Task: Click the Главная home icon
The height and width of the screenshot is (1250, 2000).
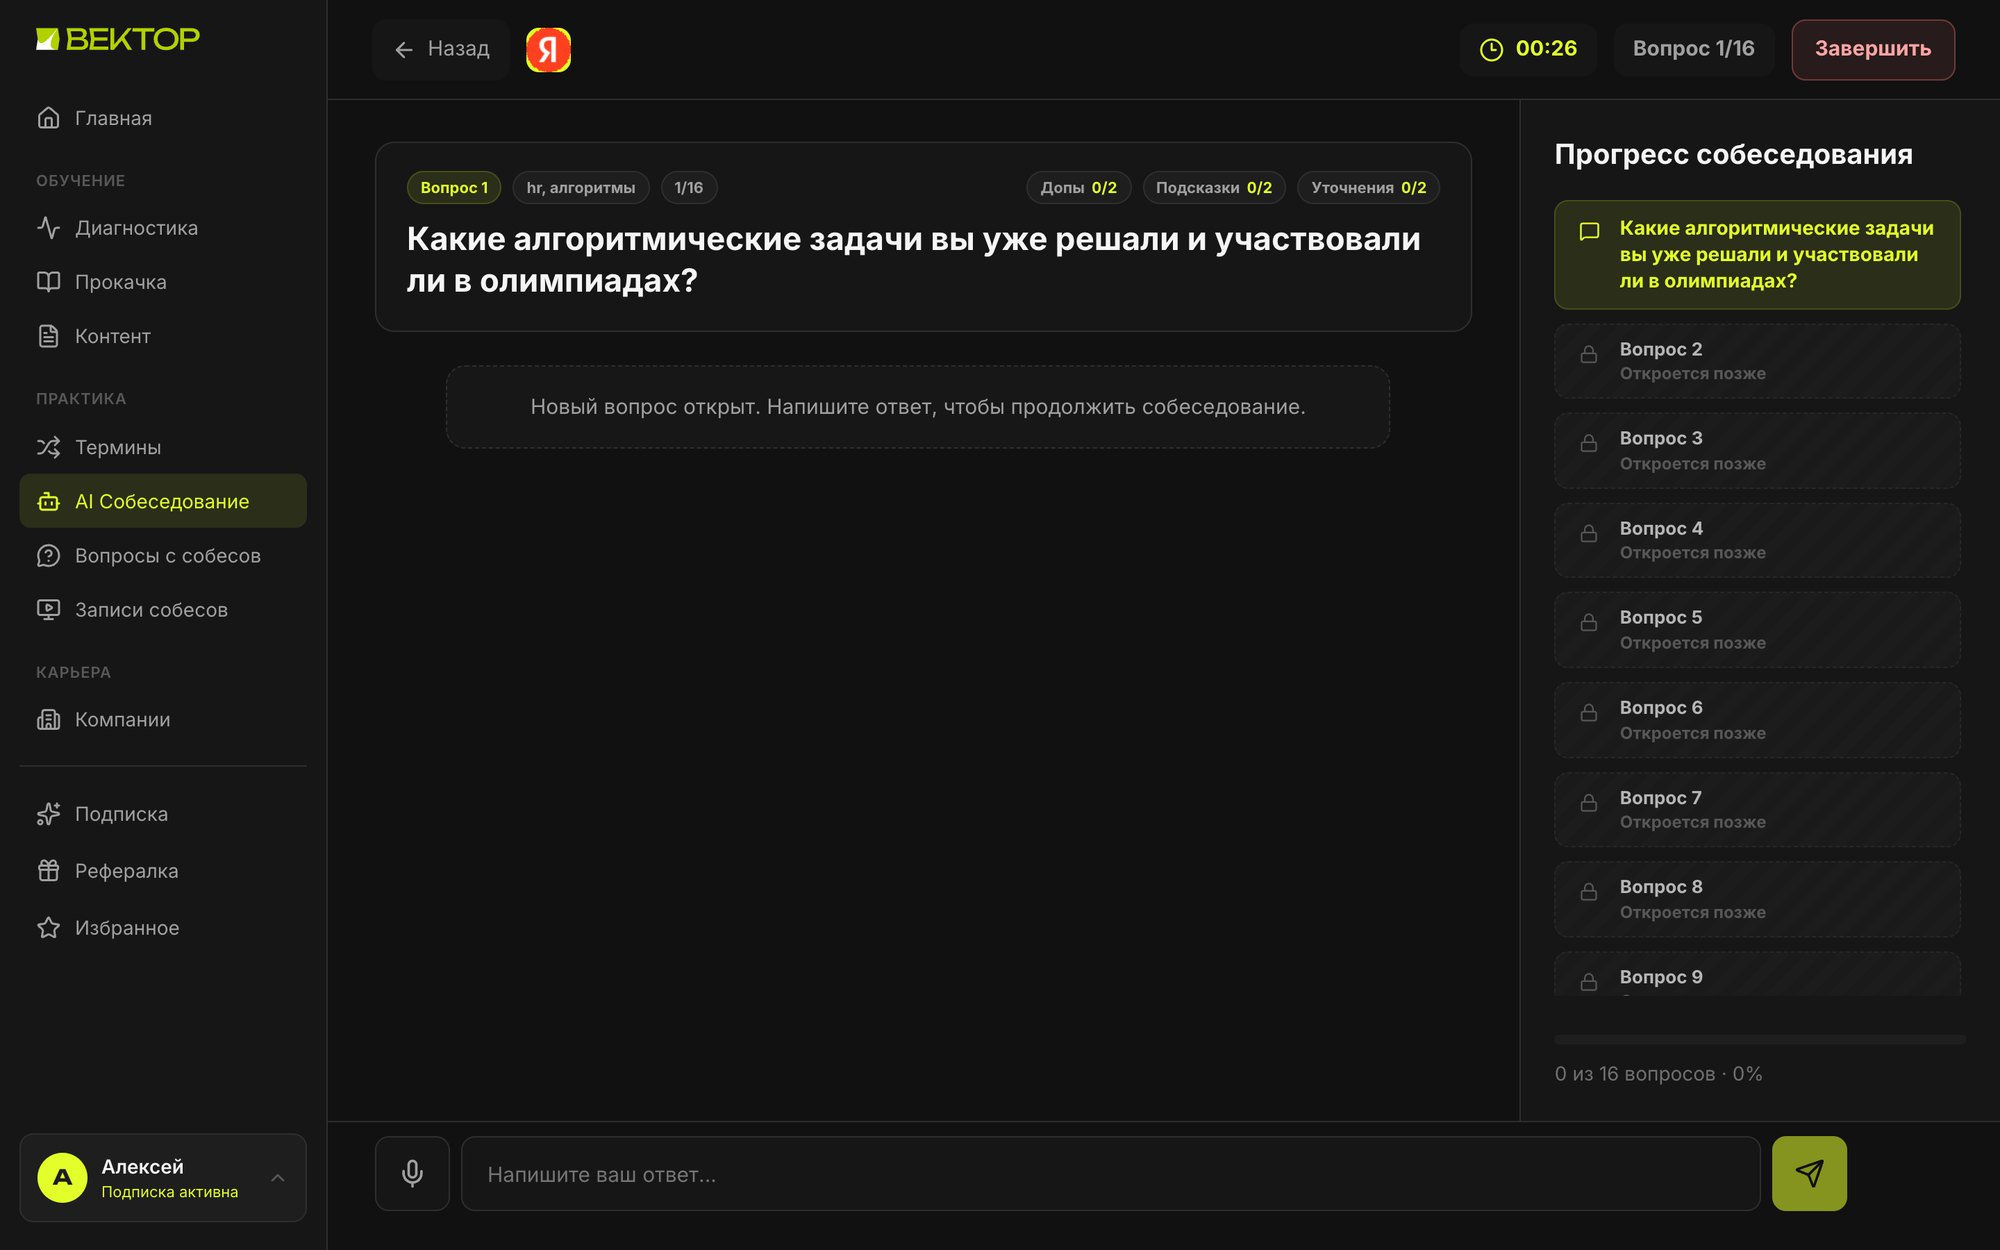Action: (48, 118)
